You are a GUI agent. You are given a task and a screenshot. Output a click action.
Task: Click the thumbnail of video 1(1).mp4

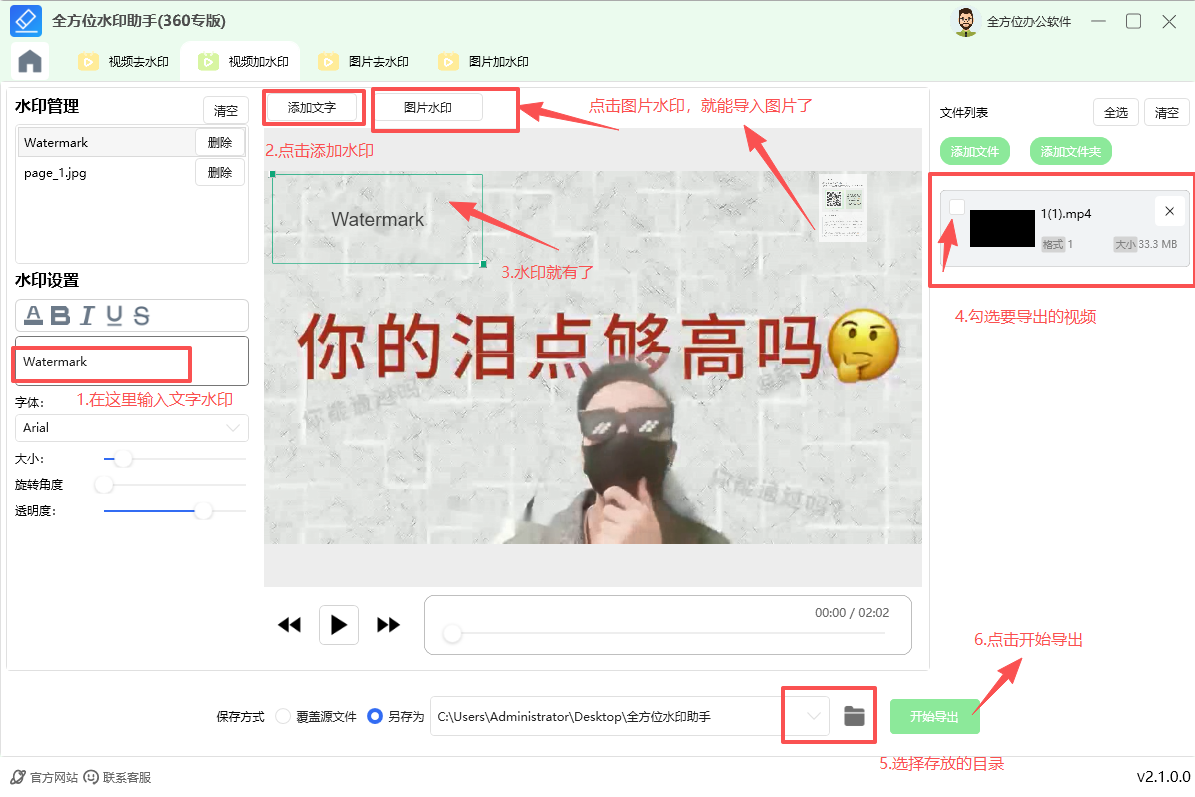[x=1002, y=228]
